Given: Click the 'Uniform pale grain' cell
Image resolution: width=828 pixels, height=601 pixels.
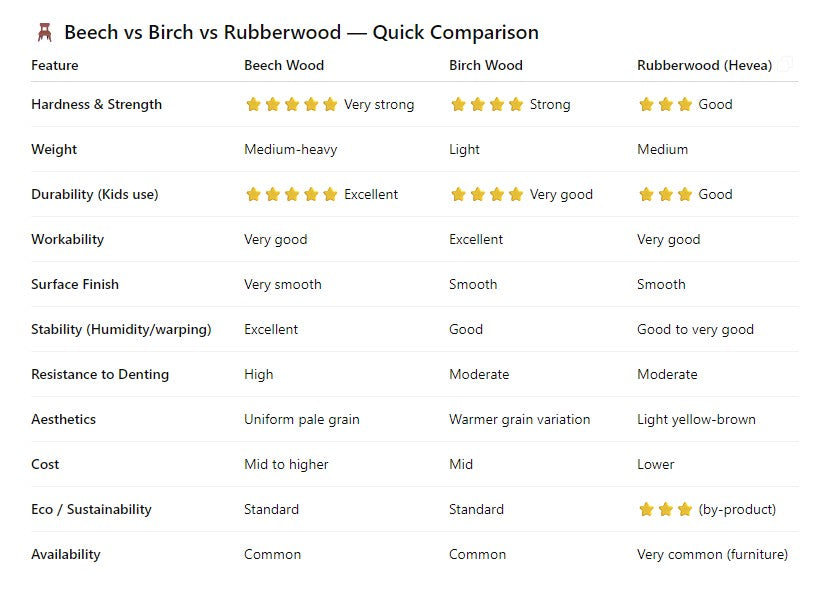Looking at the screenshot, I should 302,419.
